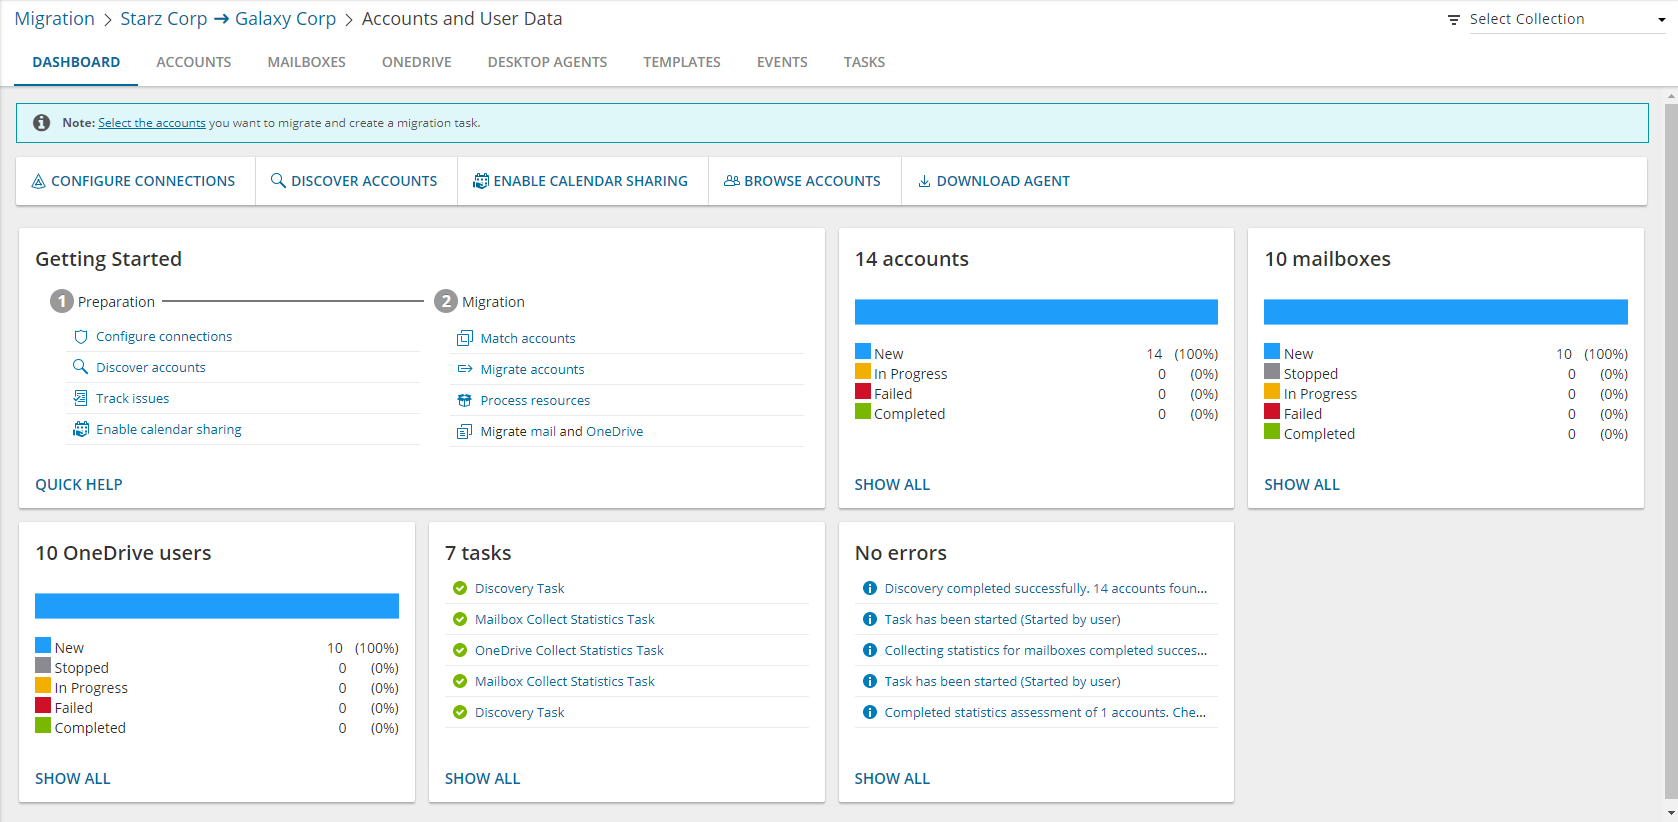
Task: Click the Configure Connections toolbar icon
Action: (x=39, y=181)
